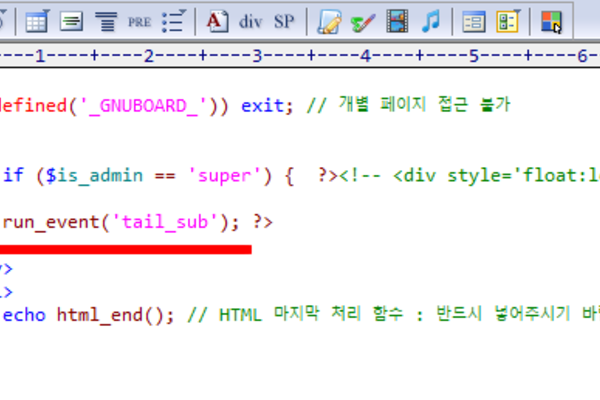Insert a div tag from the toolbar
This screenshot has height=400, width=600.
tap(250, 20)
